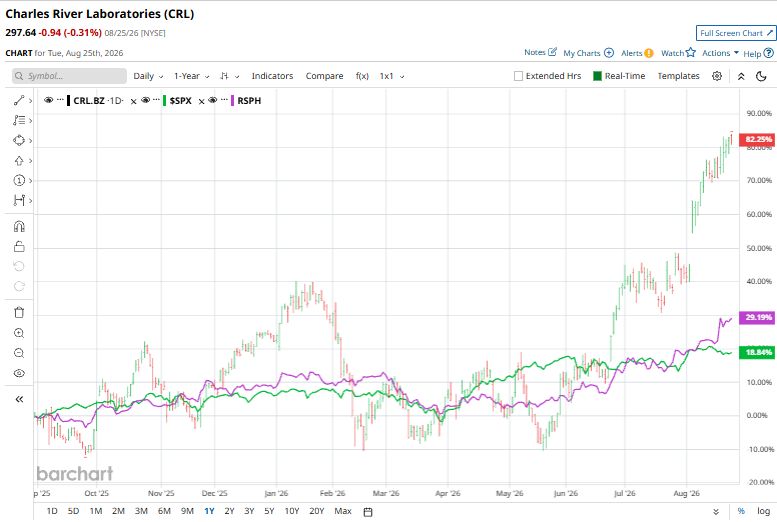The image size is (777, 522).
Task: Toggle the lock drawings padlock
Action: click(19, 246)
